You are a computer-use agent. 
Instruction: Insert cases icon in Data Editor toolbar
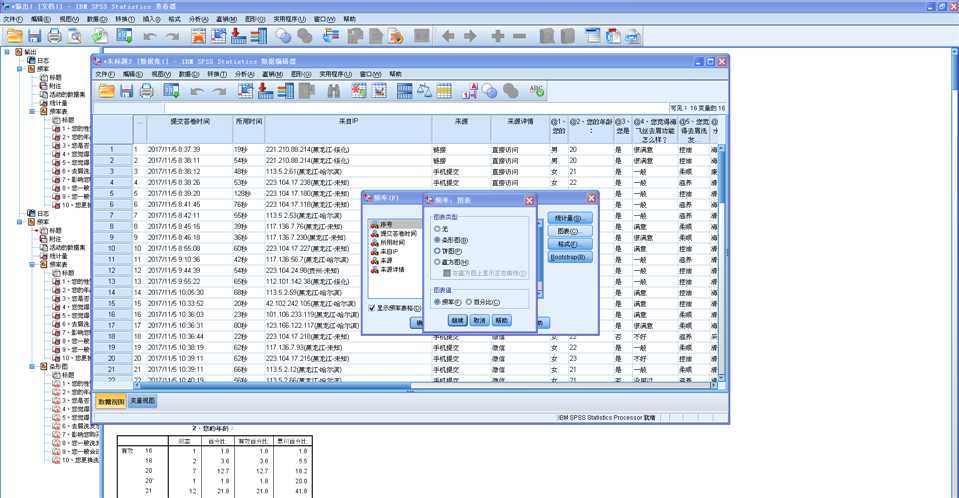358,91
